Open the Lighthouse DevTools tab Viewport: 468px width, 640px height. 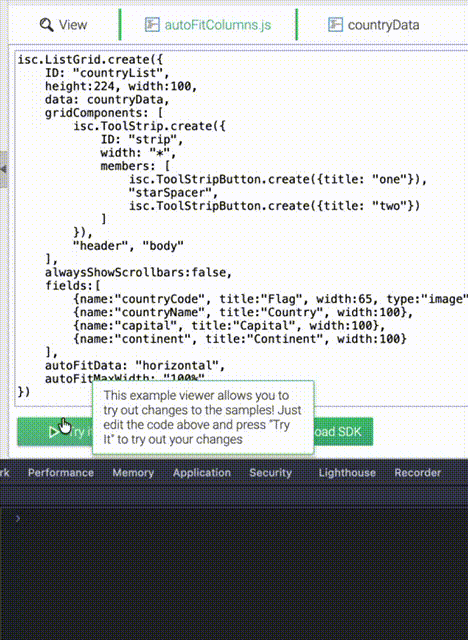347,473
